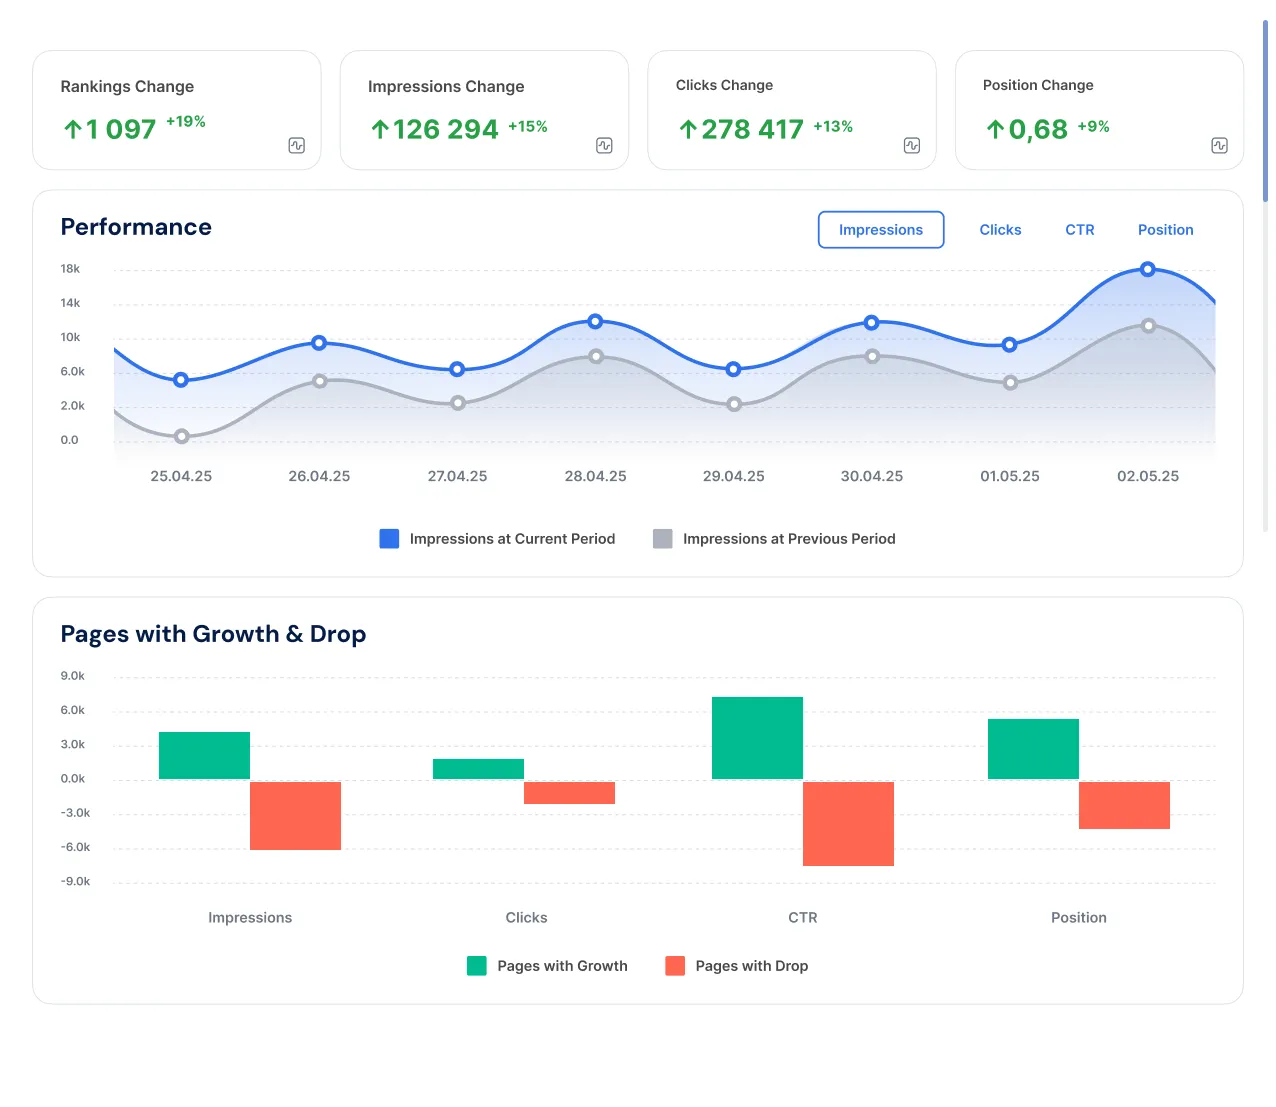Screen dimensions: 1276x1107
Task: Open chart icon on Clicks Change card
Action: pyautogui.click(x=912, y=146)
